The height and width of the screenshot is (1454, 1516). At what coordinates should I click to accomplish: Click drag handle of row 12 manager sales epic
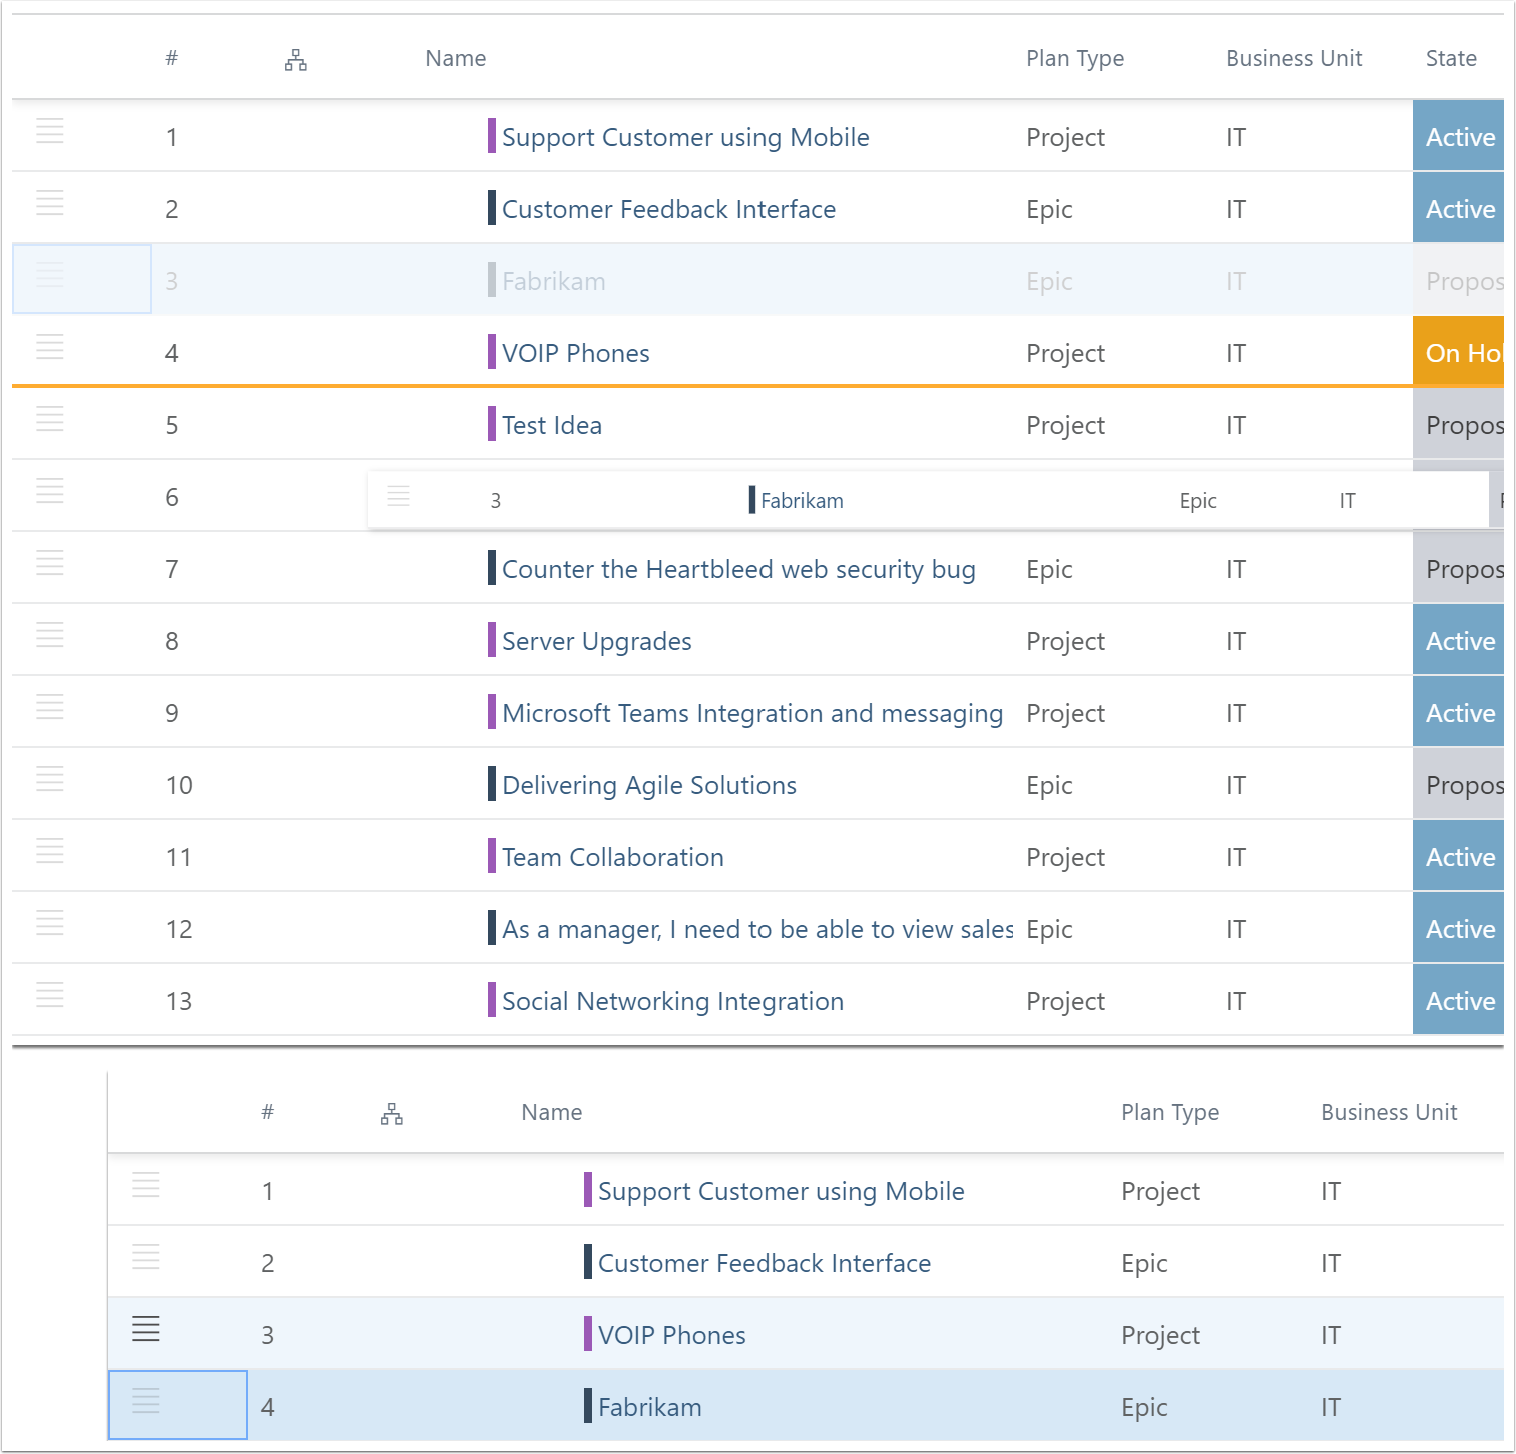point(50,922)
